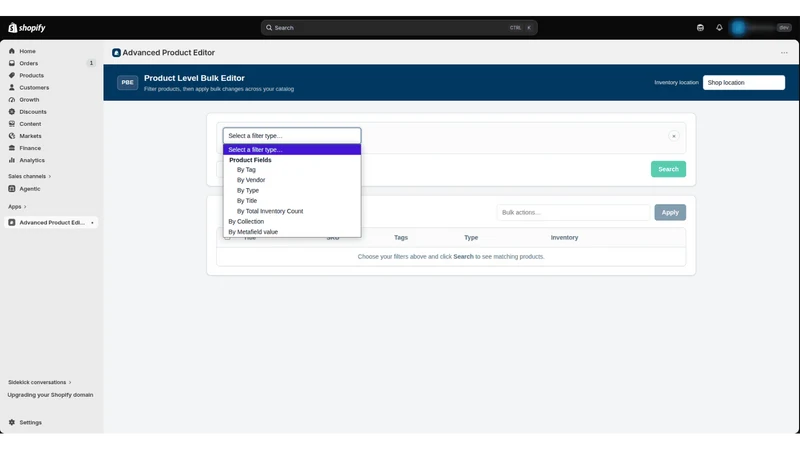Open Markets from the sidebar
Viewport: 800px width, 450px height.
(30, 136)
